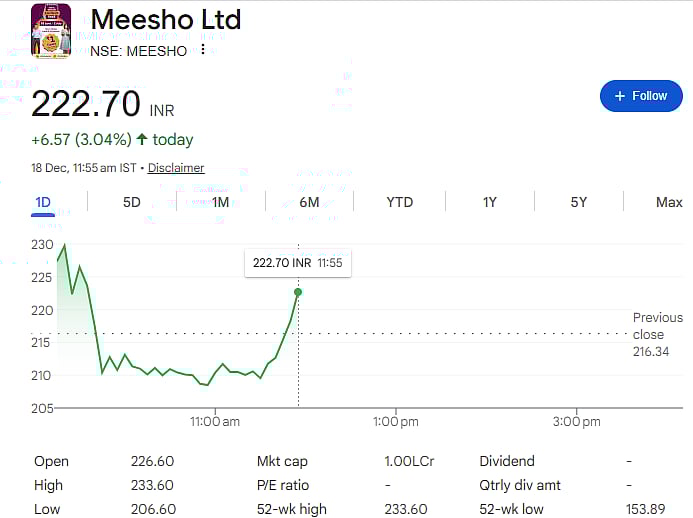Screen dimensions: 693x518
Task: Click the green up arrow beside today
Action: pos(142,139)
